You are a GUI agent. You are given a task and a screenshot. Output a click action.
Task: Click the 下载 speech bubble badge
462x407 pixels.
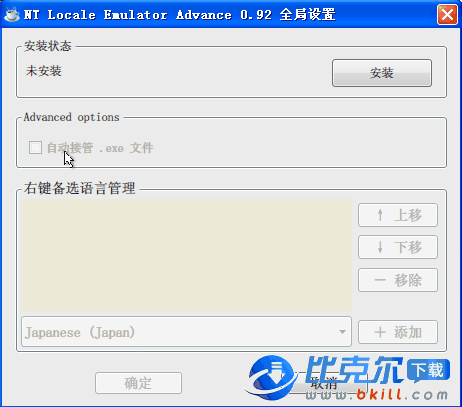[x=429, y=370]
